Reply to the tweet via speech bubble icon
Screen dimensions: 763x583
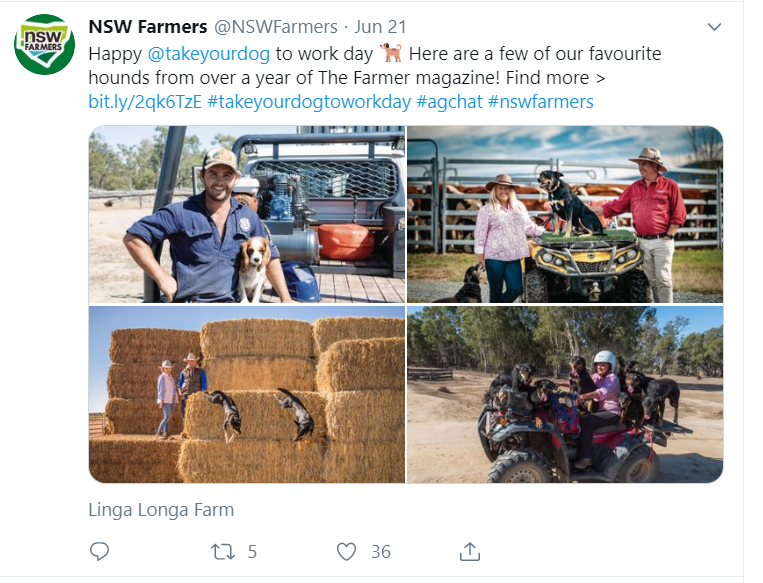point(99,551)
